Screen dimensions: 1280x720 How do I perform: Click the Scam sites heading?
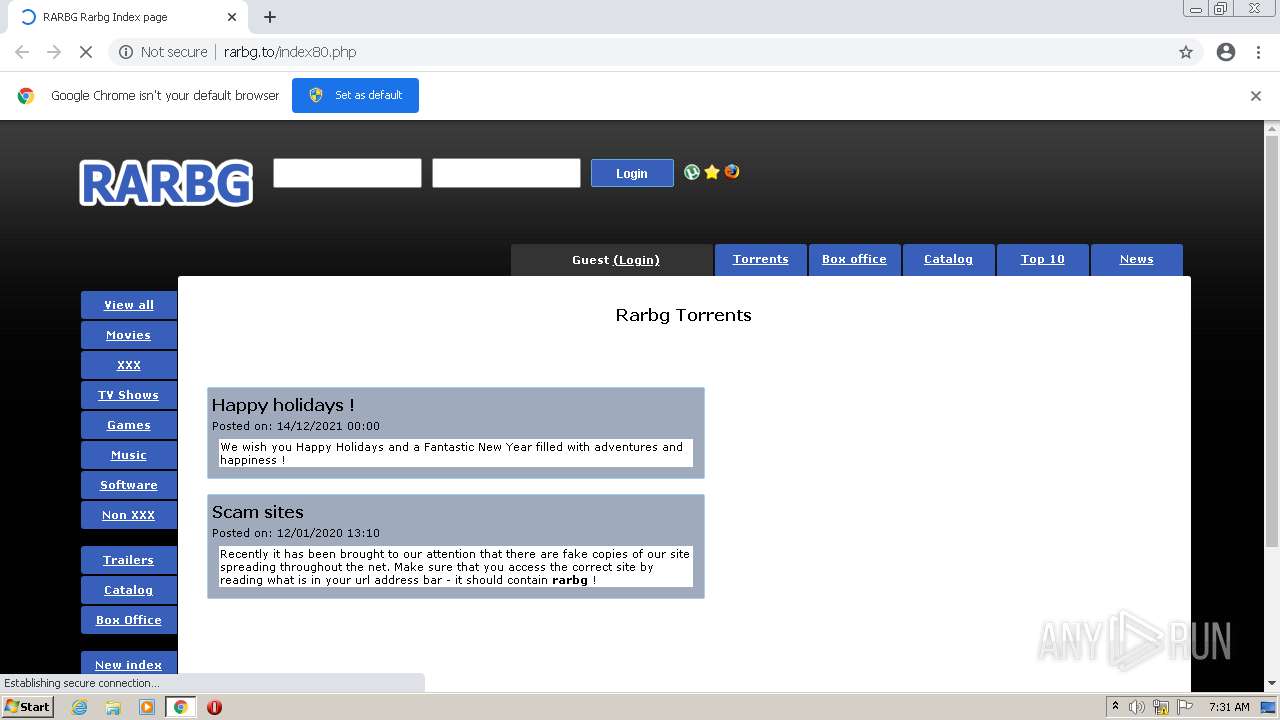coord(258,512)
